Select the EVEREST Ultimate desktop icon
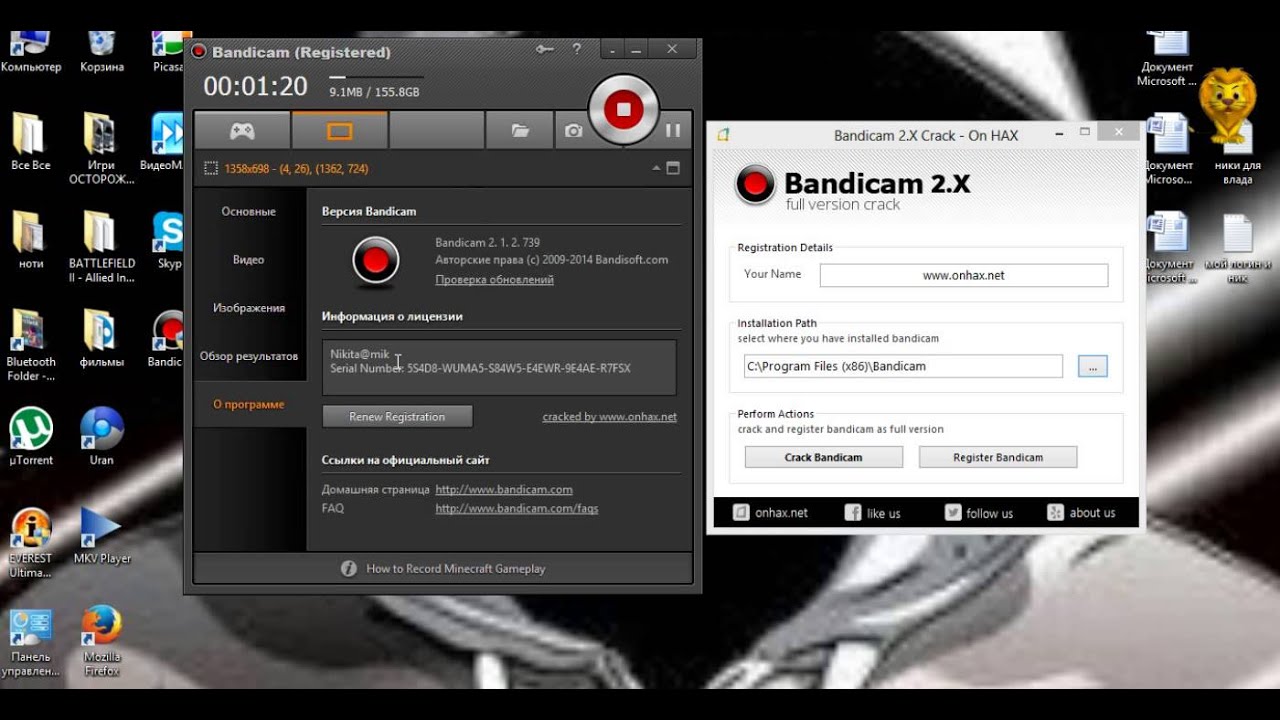Screen dimensions: 1280x720 (x=30, y=543)
